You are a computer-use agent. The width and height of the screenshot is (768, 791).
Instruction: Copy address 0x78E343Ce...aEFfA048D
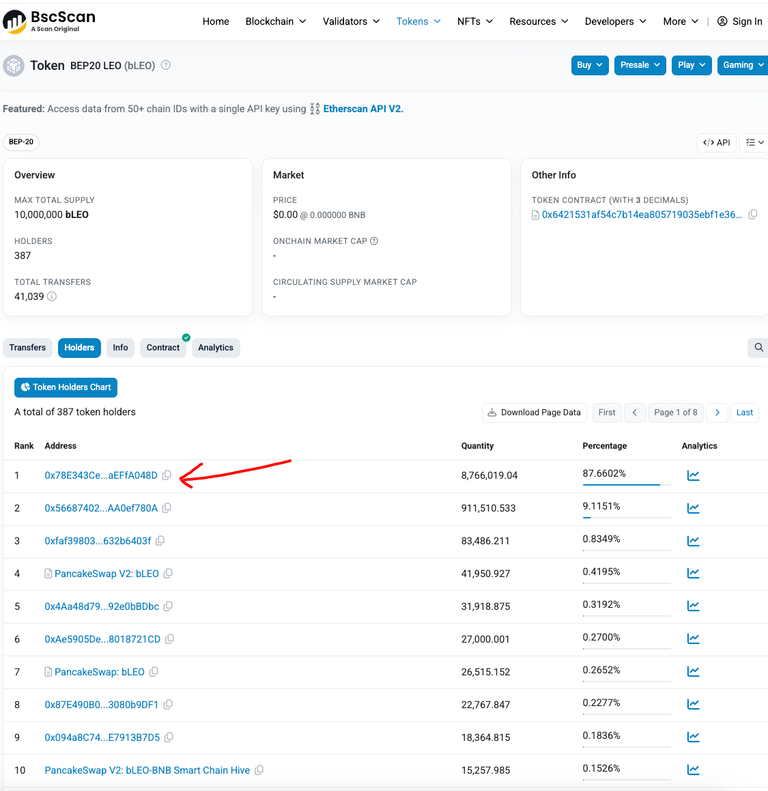pos(167,475)
